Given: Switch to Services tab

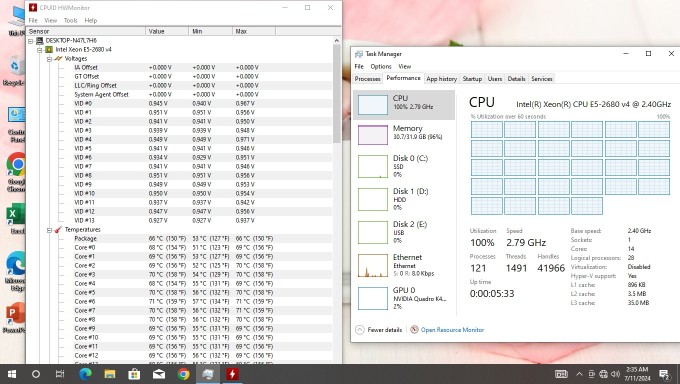Looking at the screenshot, I should tap(542, 79).
